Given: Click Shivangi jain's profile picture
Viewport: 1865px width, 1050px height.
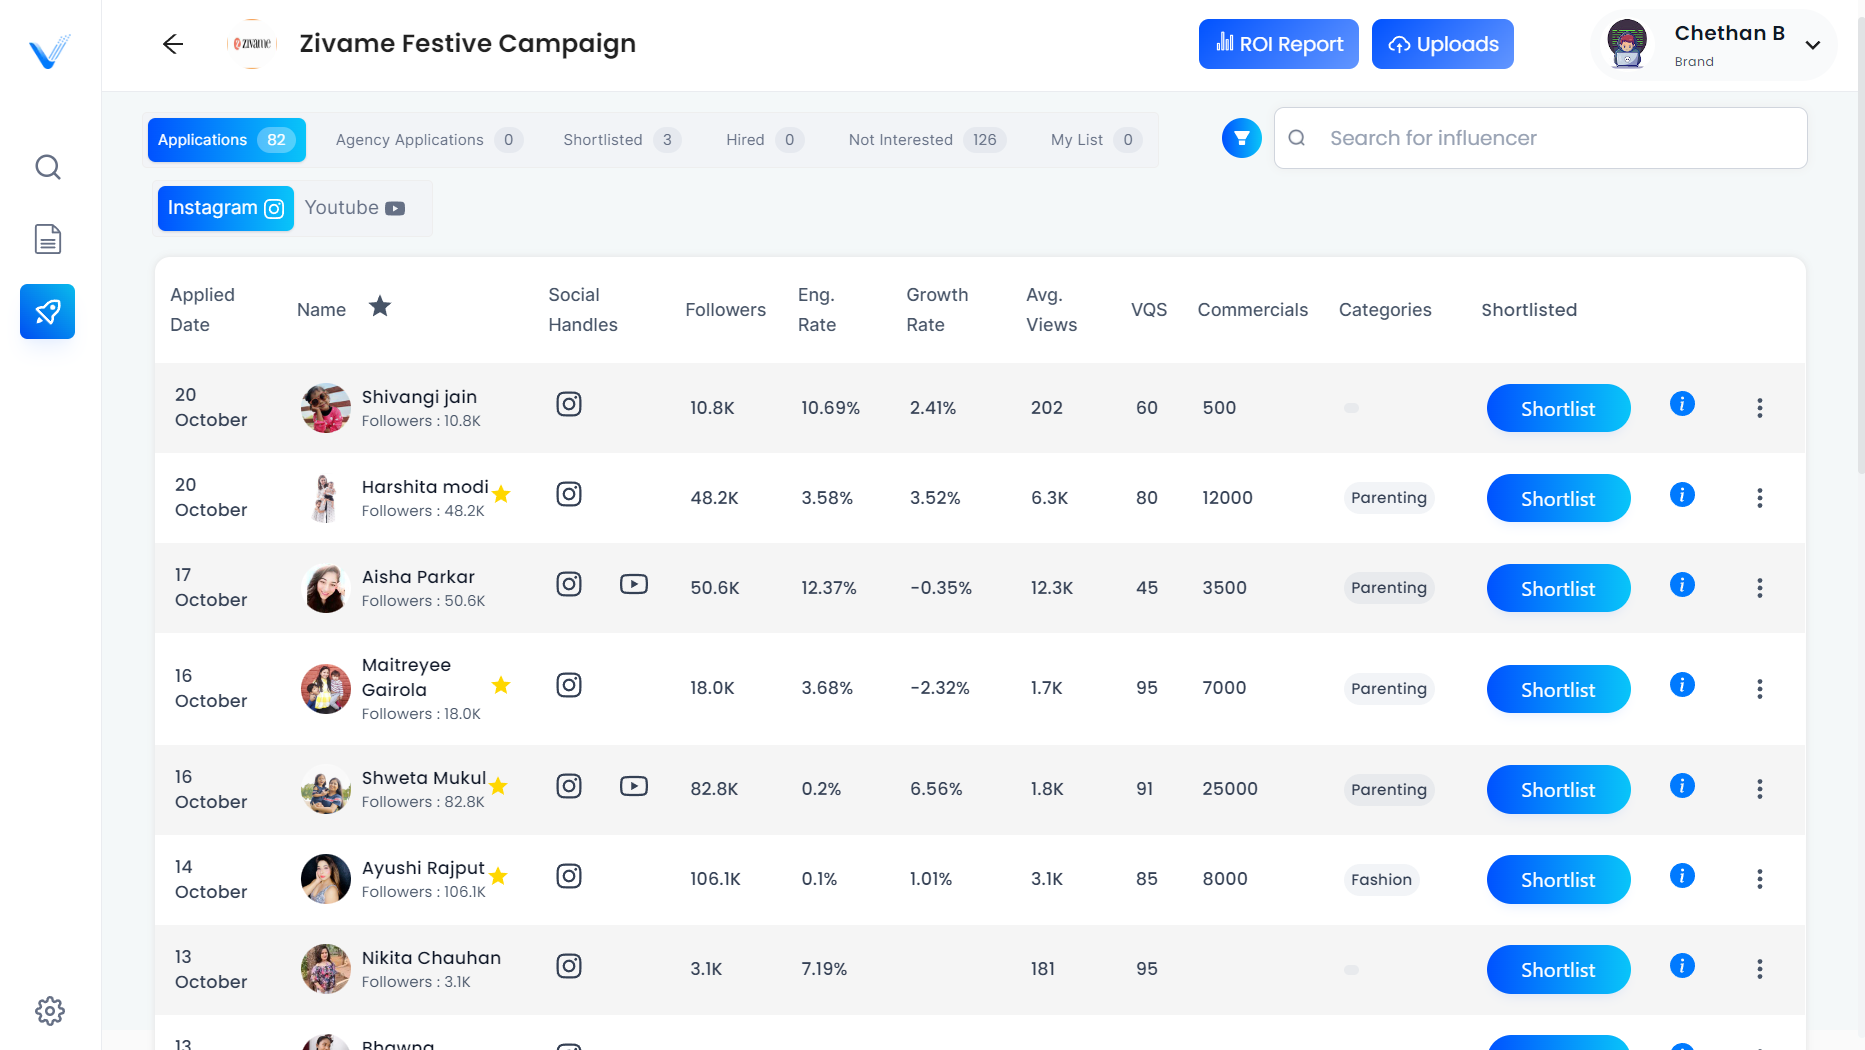Looking at the screenshot, I should pos(326,408).
